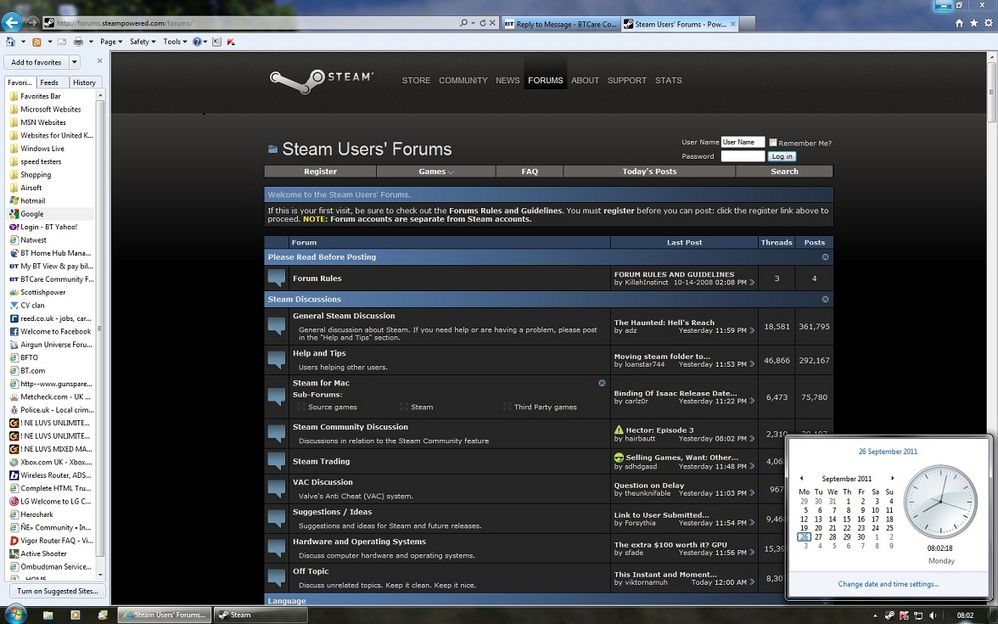This screenshot has width=998, height=624.
Task: Collapse the Steam Discussions category
Action: coord(825,299)
